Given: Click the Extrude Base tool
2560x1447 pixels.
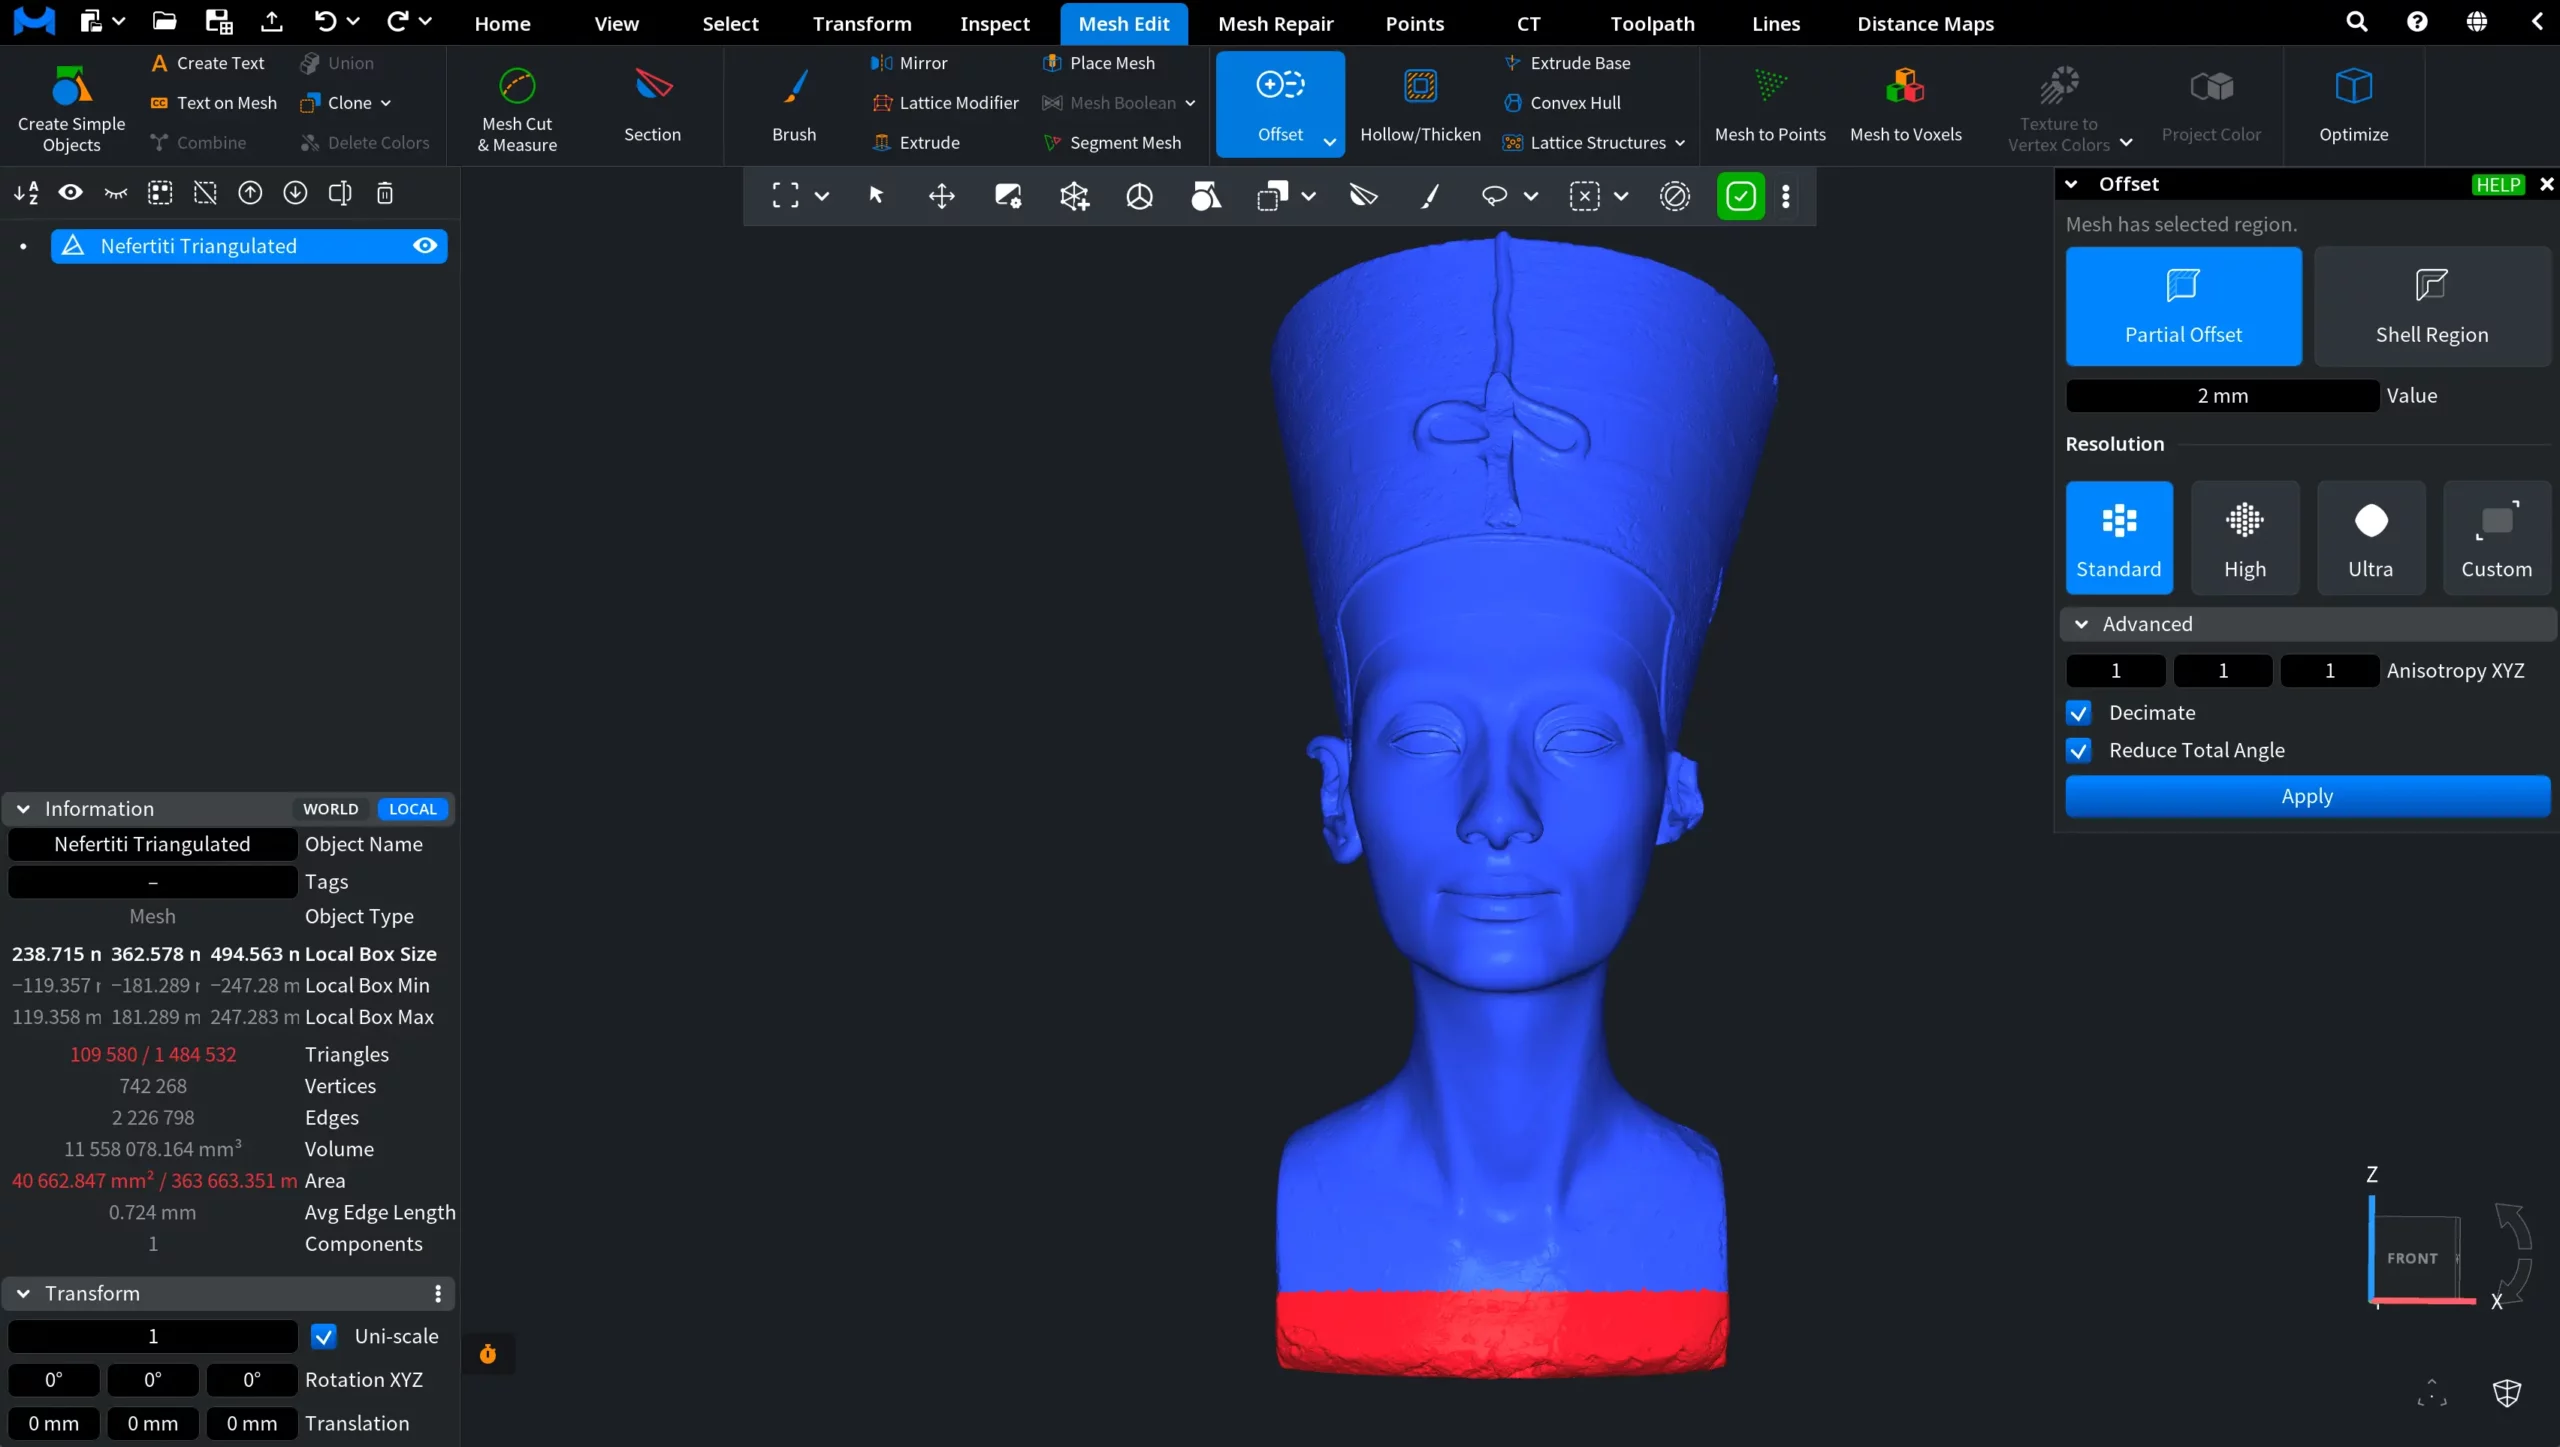Looking at the screenshot, I should 1566,63.
